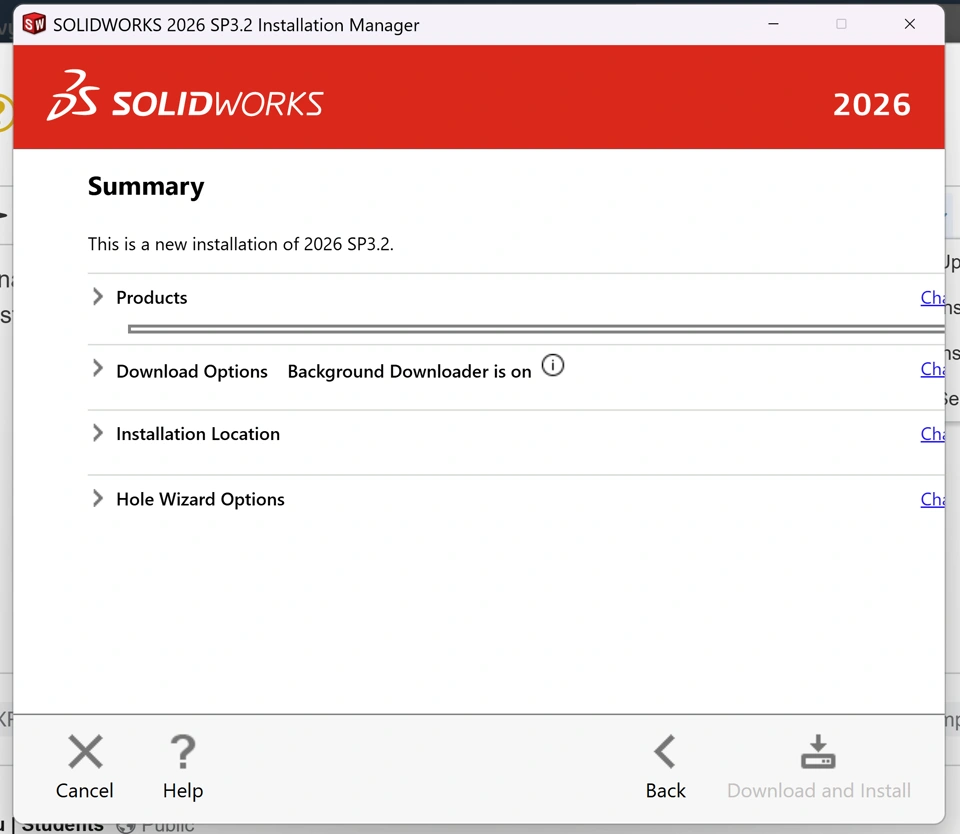The width and height of the screenshot is (960, 834).
Task: Click the Change link for Download Options
Action: pyautogui.click(x=932, y=369)
